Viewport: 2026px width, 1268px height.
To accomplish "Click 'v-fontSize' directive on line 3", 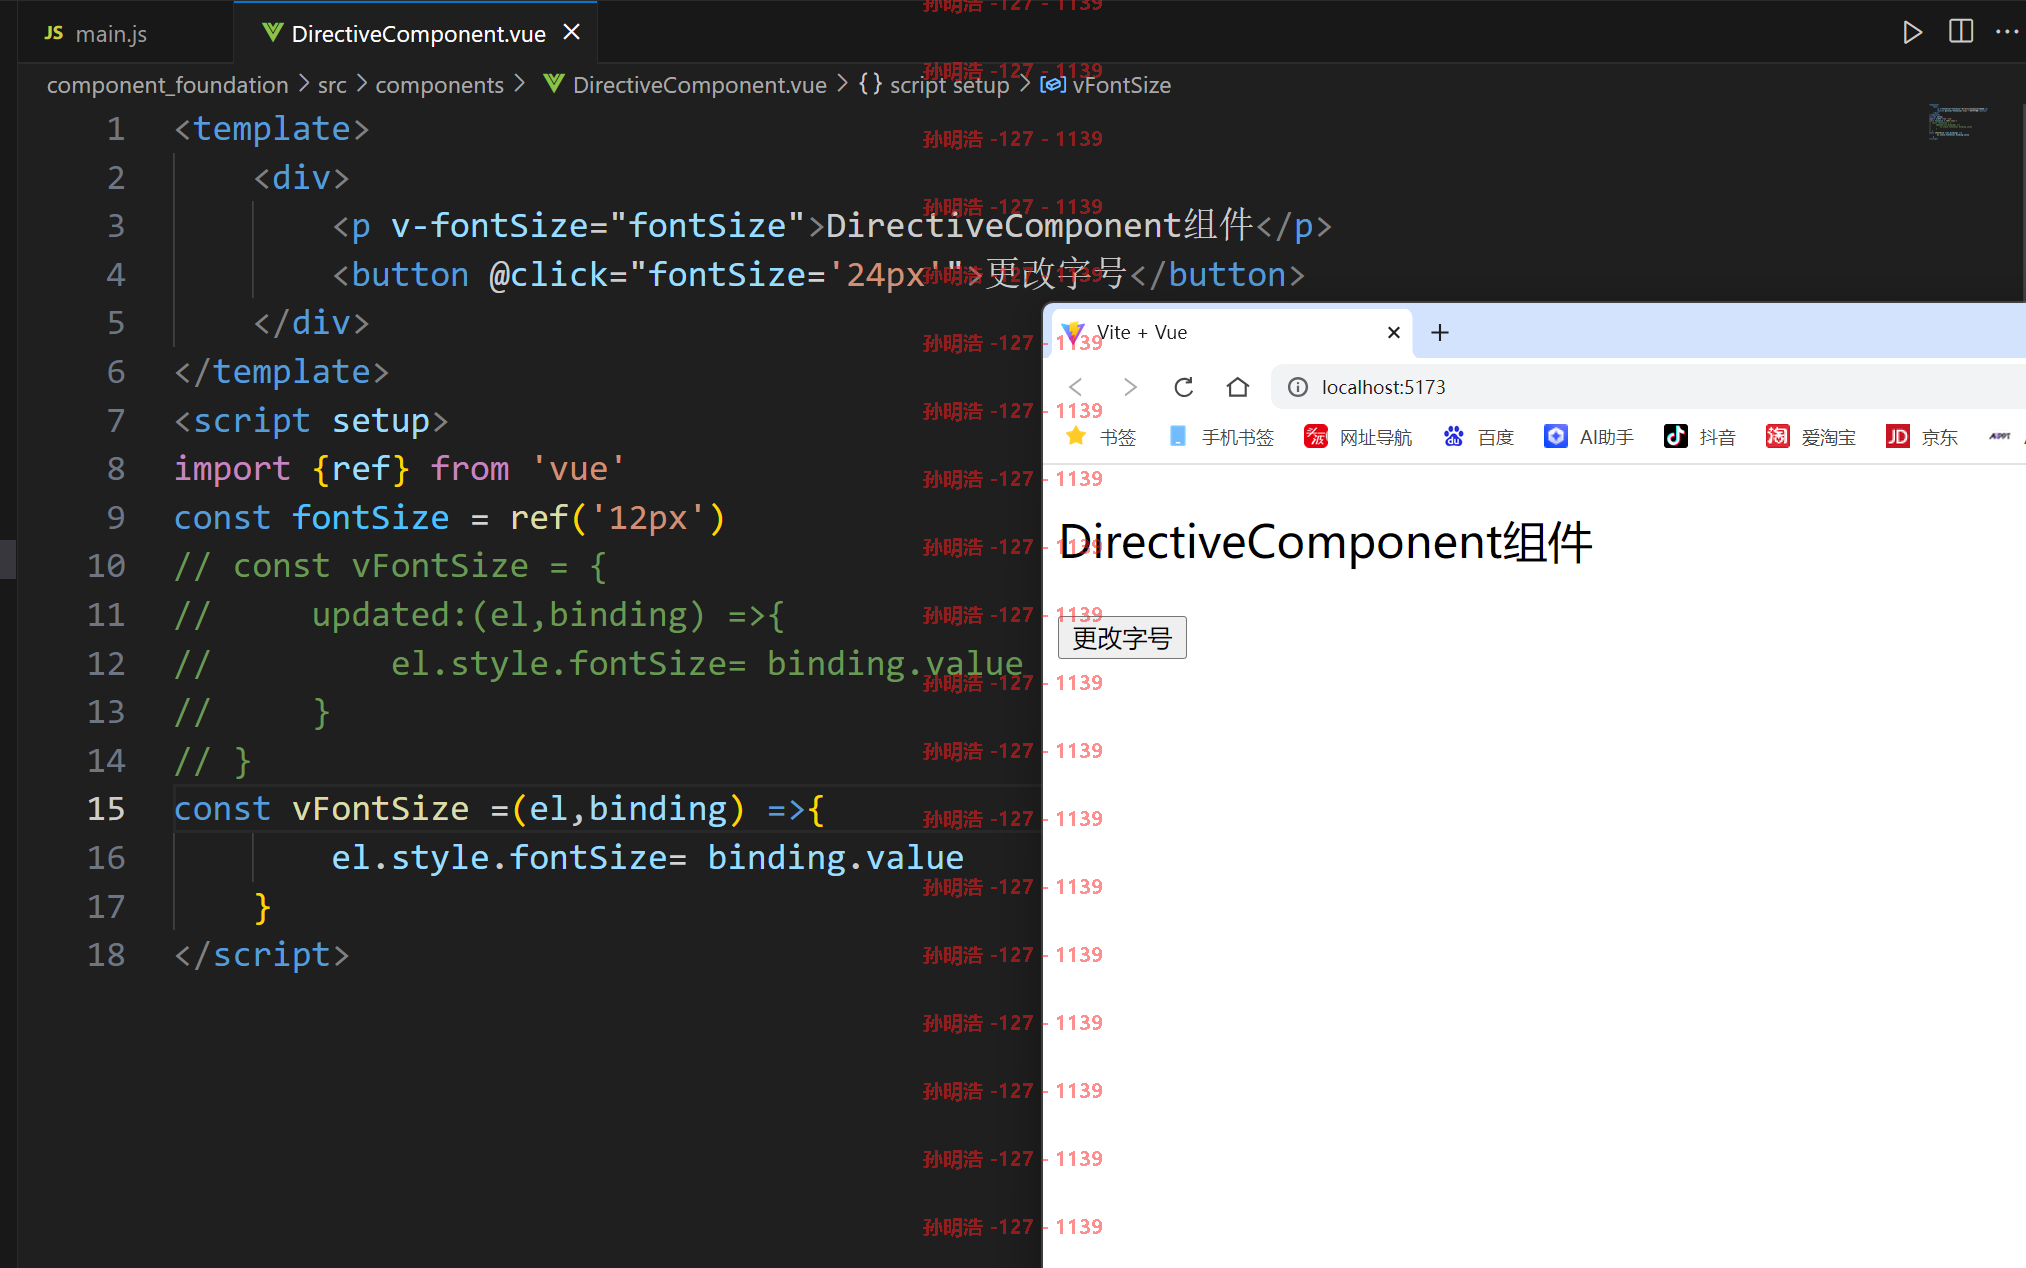I will pos(490,226).
